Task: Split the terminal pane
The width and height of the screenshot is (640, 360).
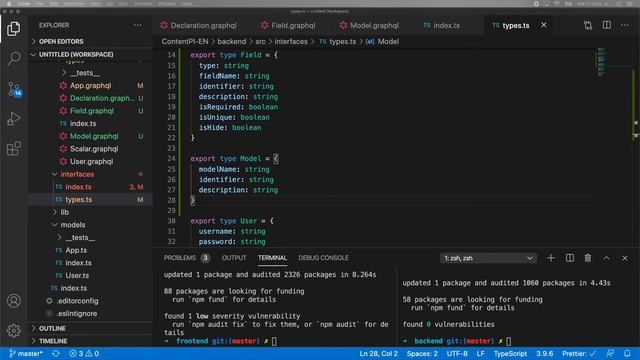Action: 570,258
